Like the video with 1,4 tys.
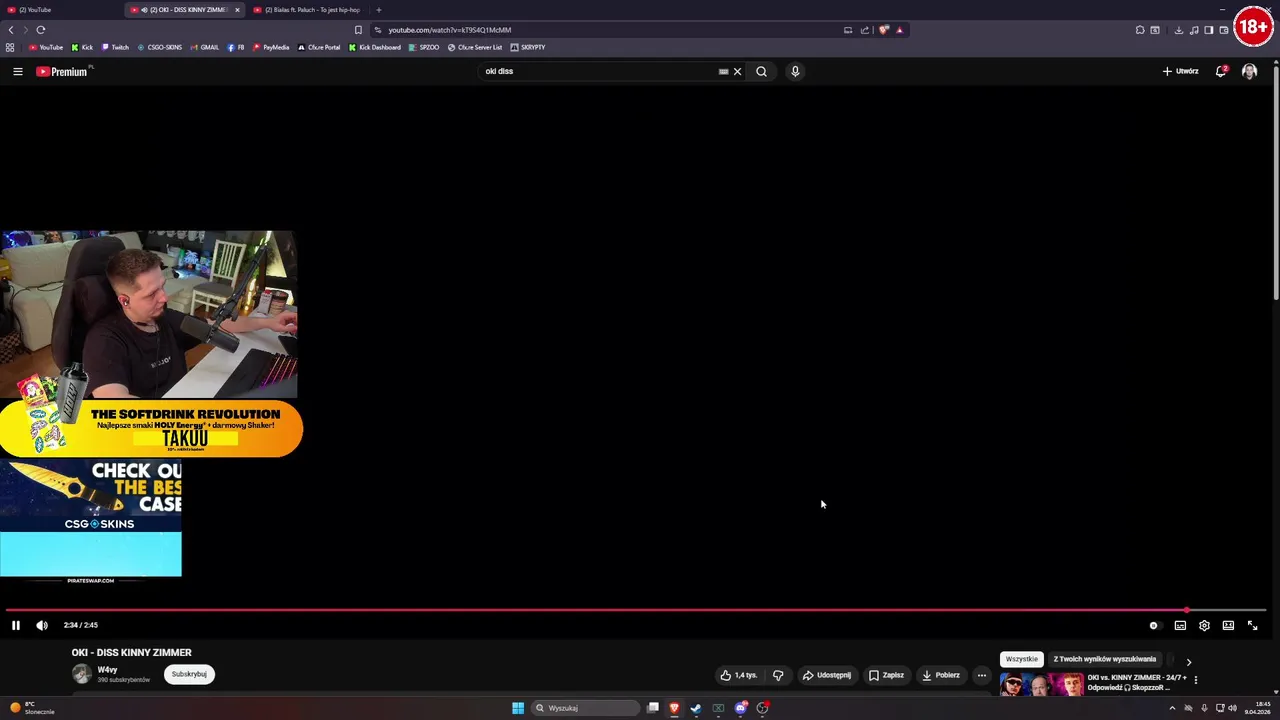The image size is (1280, 720). (x=739, y=675)
